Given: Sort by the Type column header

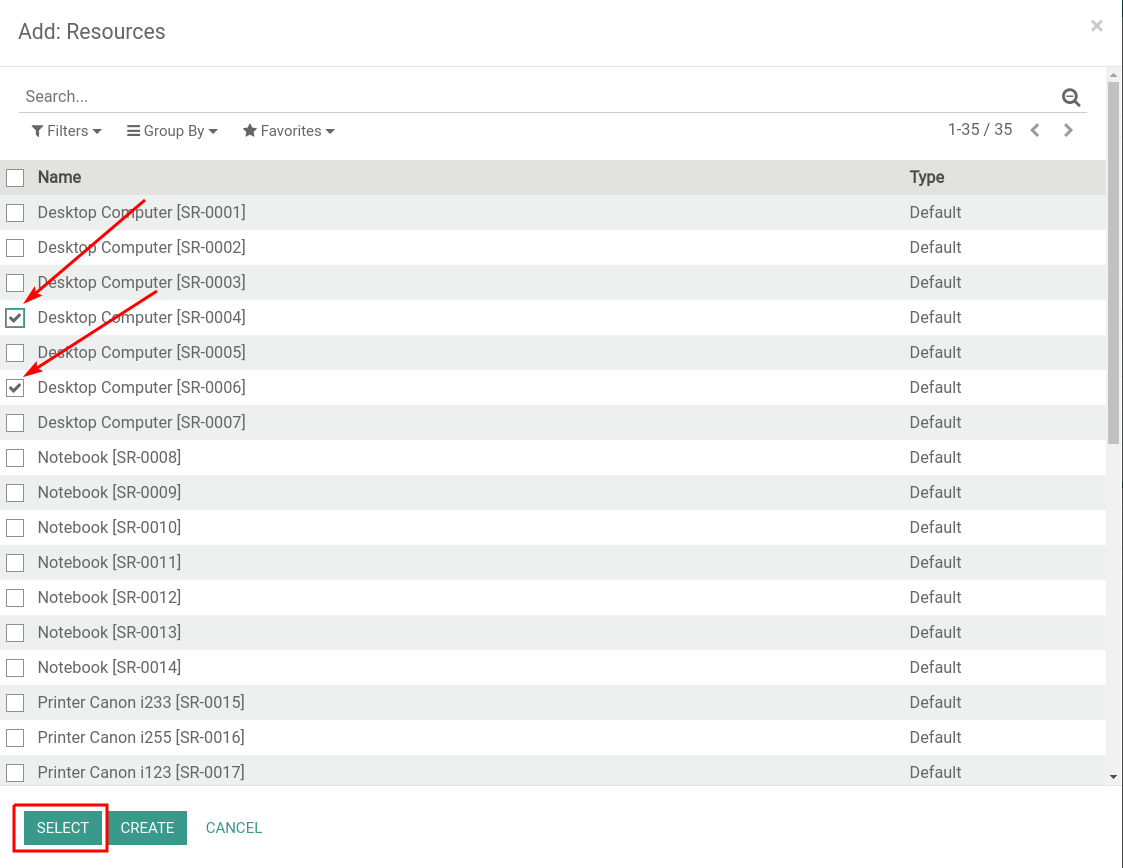Looking at the screenshot, I should click(927, 178).
